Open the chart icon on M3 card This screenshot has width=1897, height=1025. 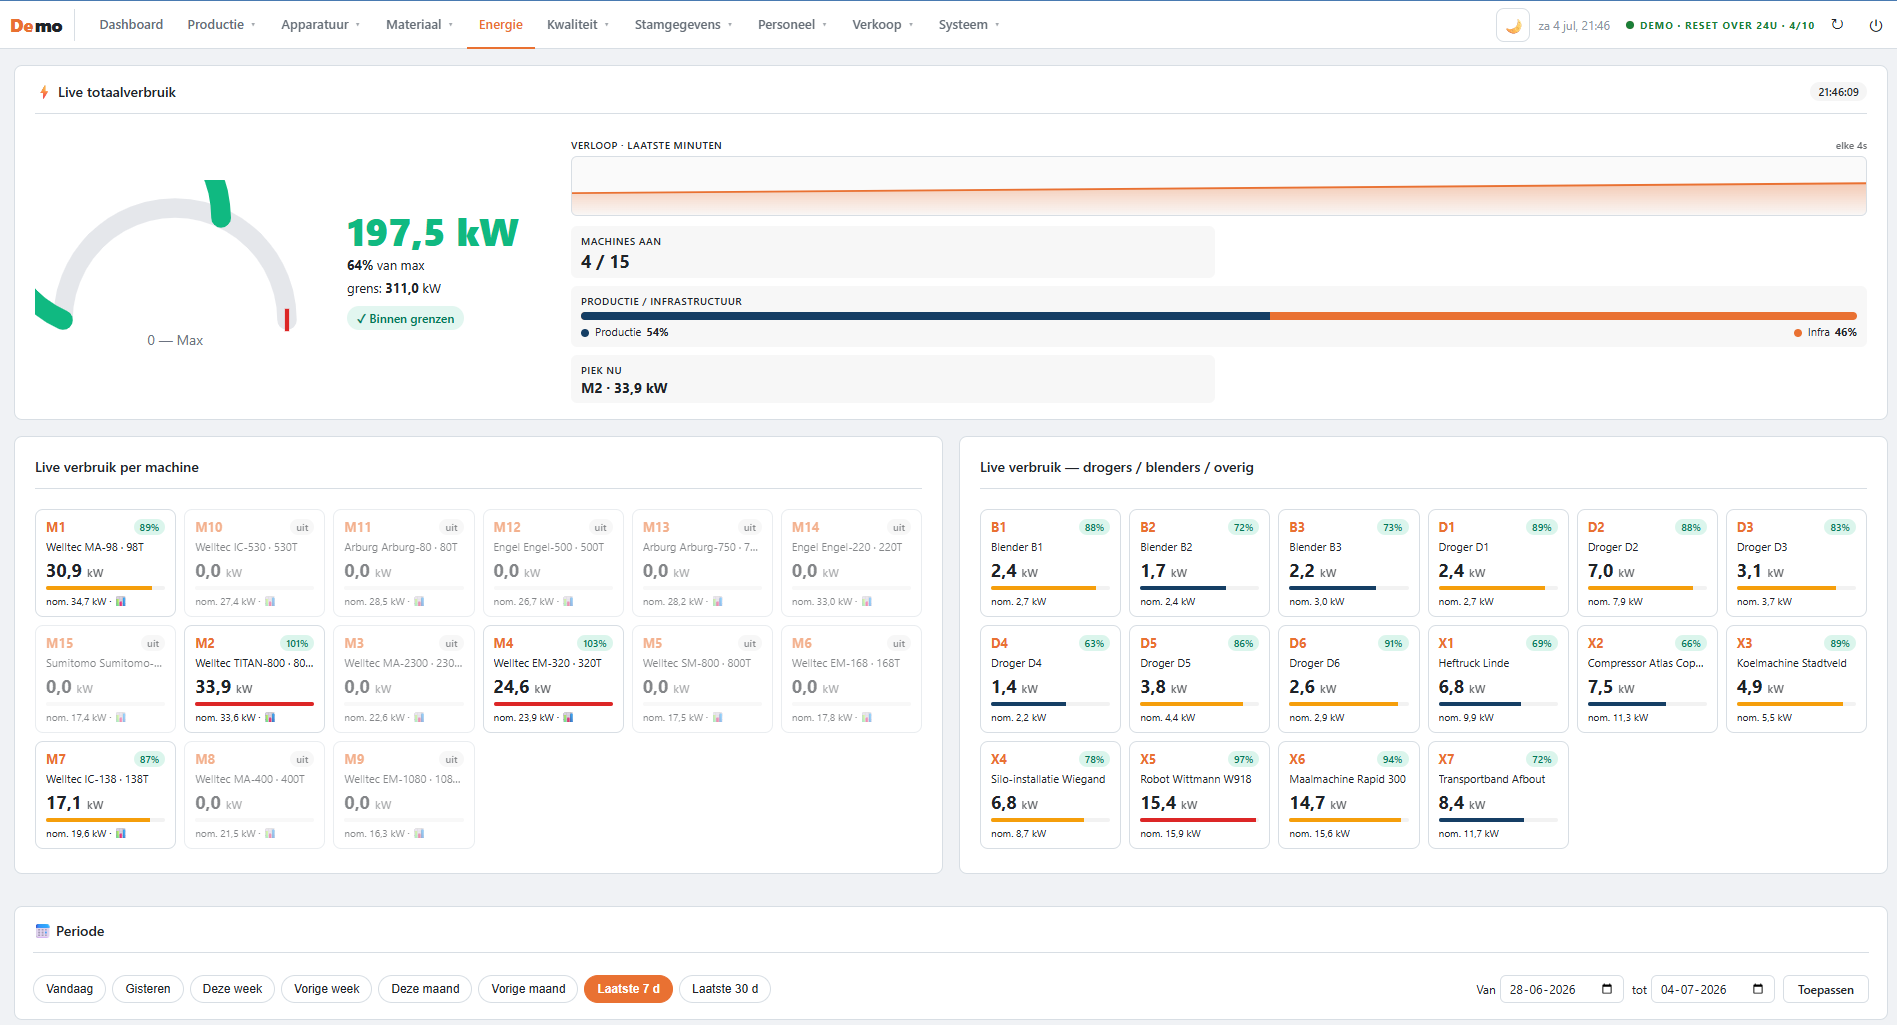click(419, 718)
